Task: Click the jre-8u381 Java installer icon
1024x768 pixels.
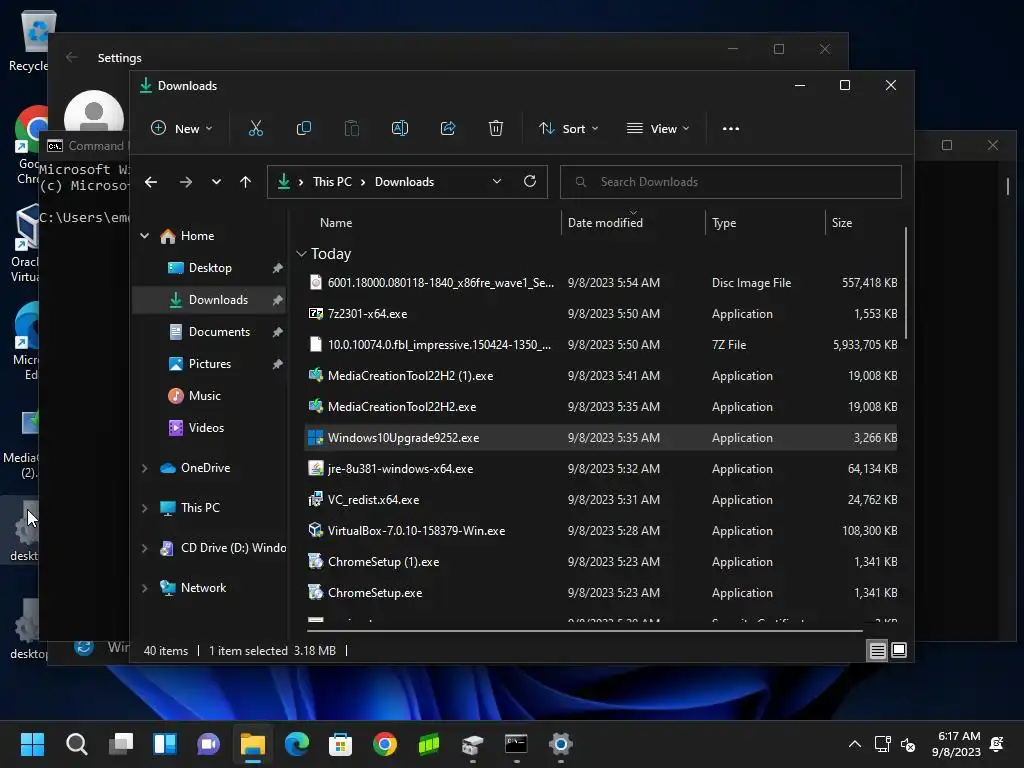Action: [x=315, y=468]
